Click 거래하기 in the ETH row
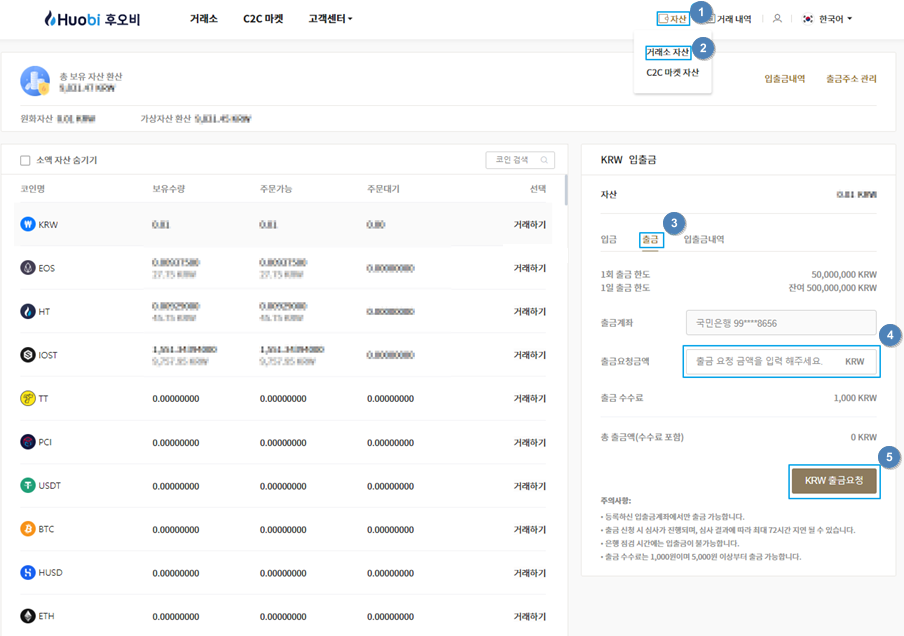The height and width of the screenshot is (636, 904). (x=529, y=616)
